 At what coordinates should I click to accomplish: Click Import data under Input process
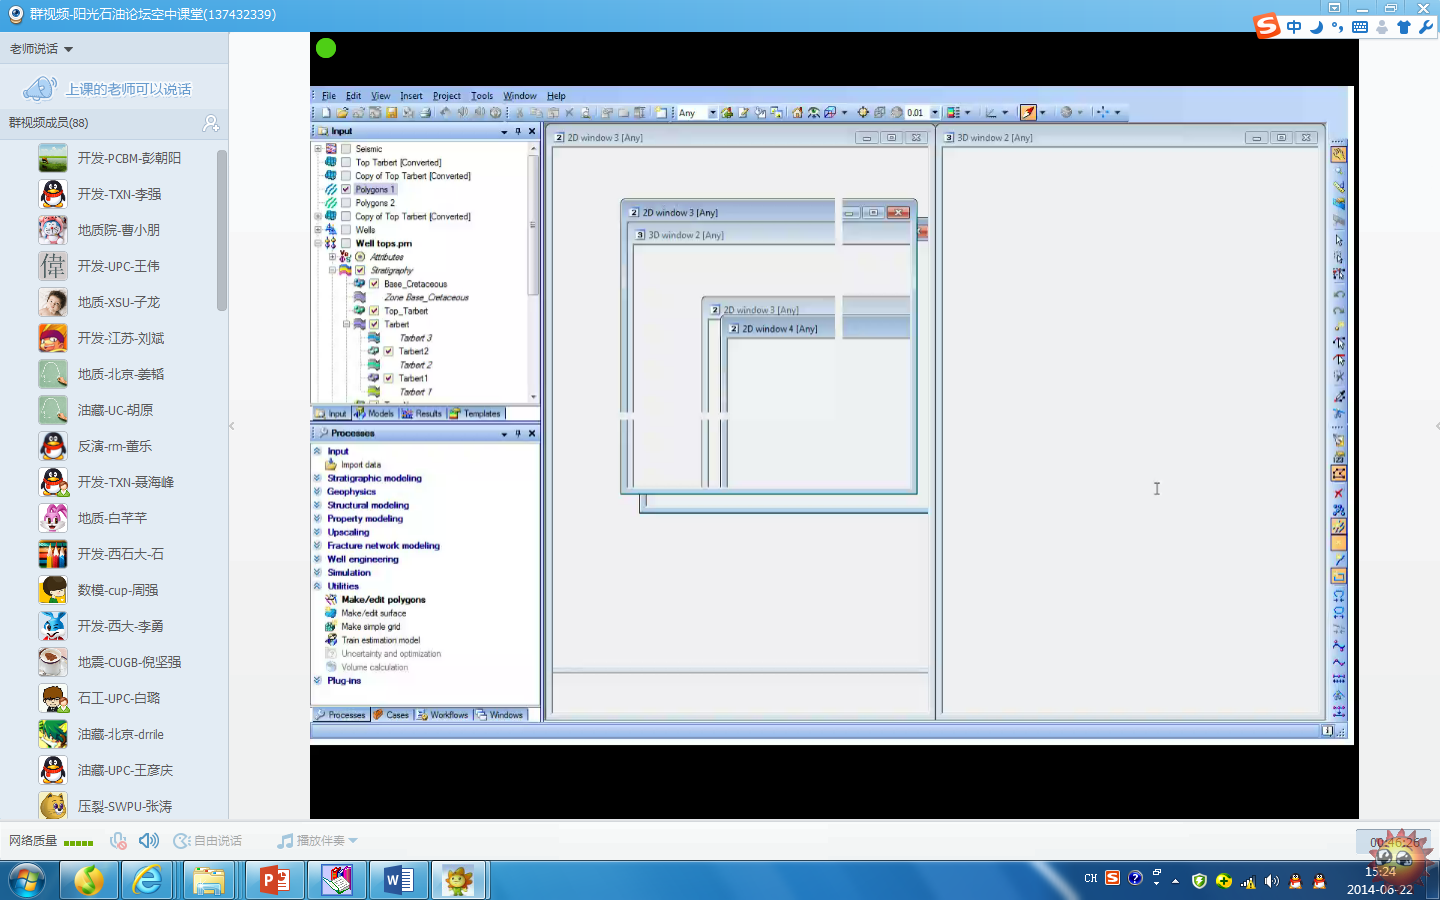pyautogui.click(x=360, y=465)
